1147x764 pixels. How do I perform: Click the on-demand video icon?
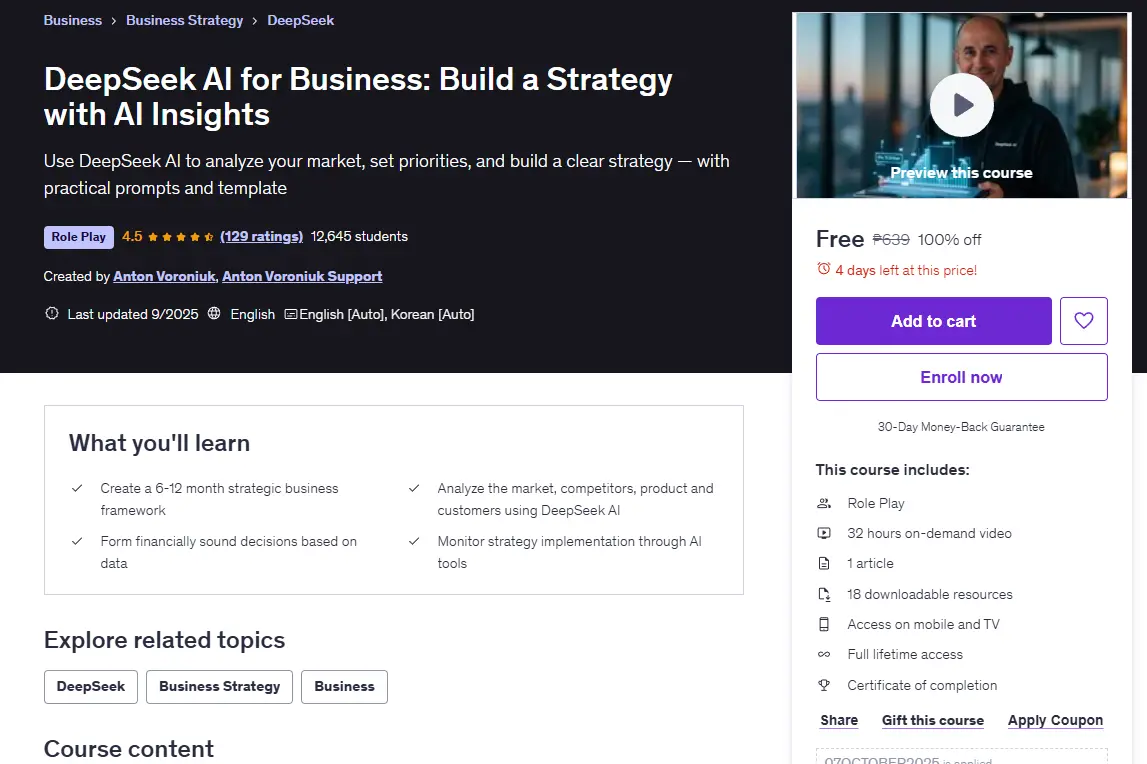pyautogui.click(x=824, y=533)
